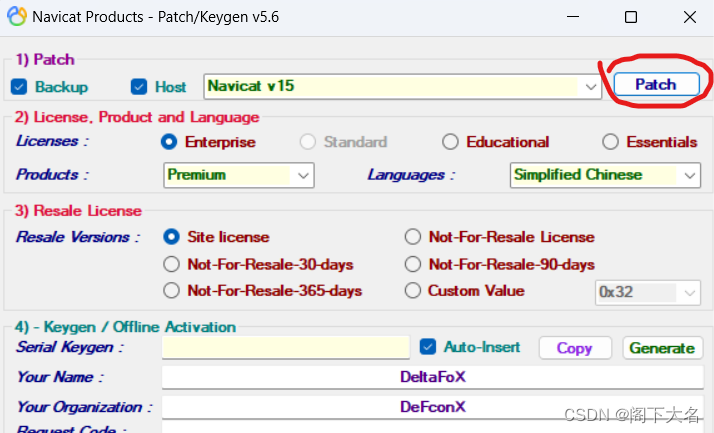Viewport: 714px width, 433px height.
Task: Minimize the Patch/Keygen window
Action: point(573,17)
